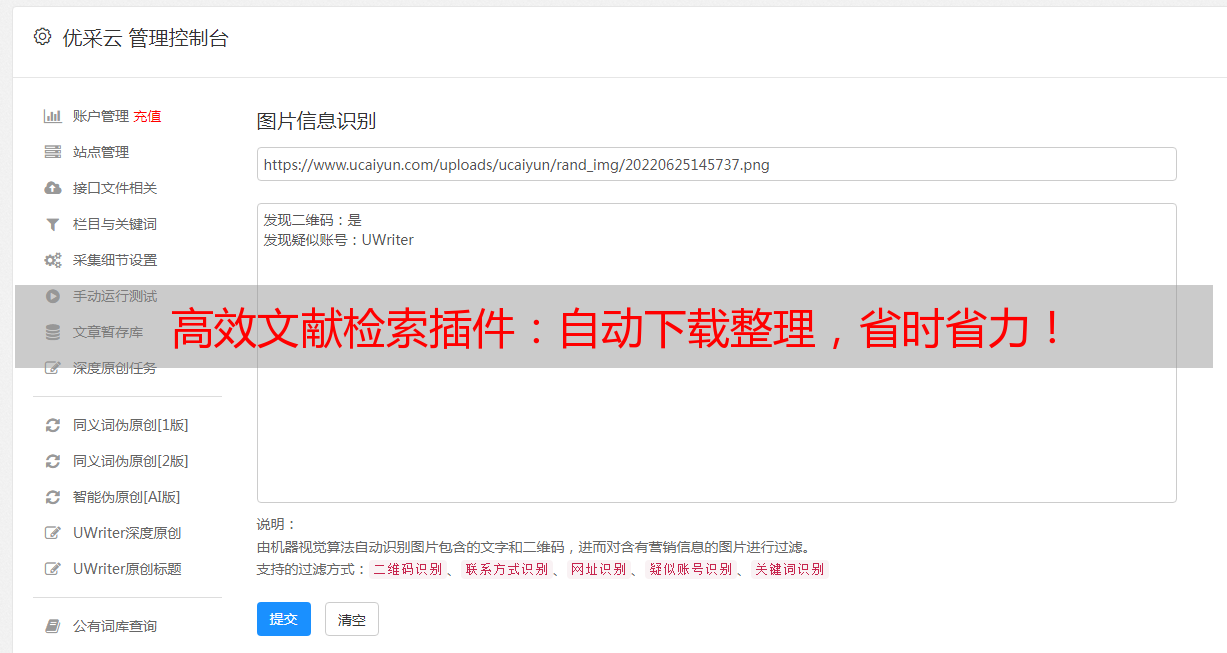This screenshot has width=1227, height=653.
Task: Open 账户管理 in the sidebar
Action: [x=101, y=116]
